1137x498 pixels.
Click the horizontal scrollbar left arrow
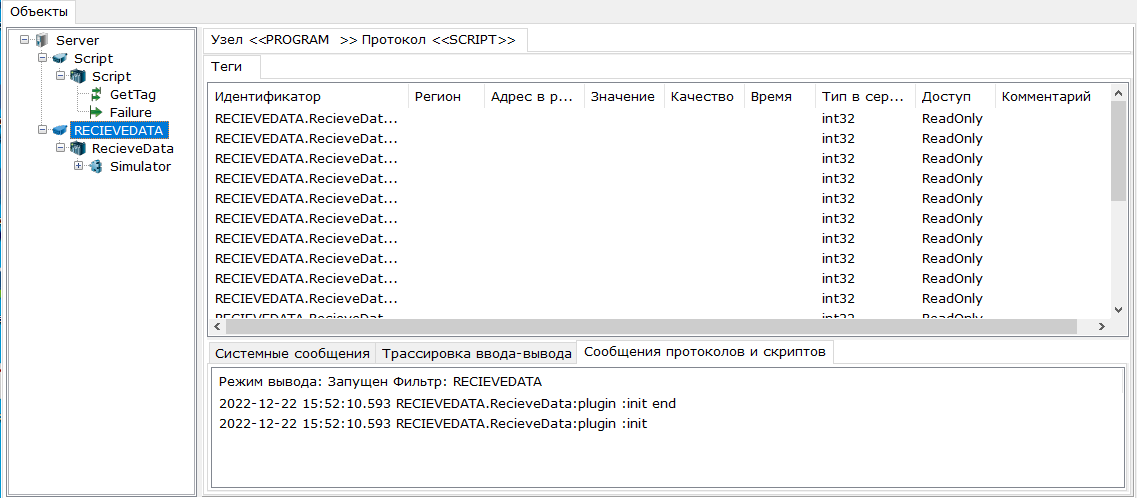[x=217, y=327]
